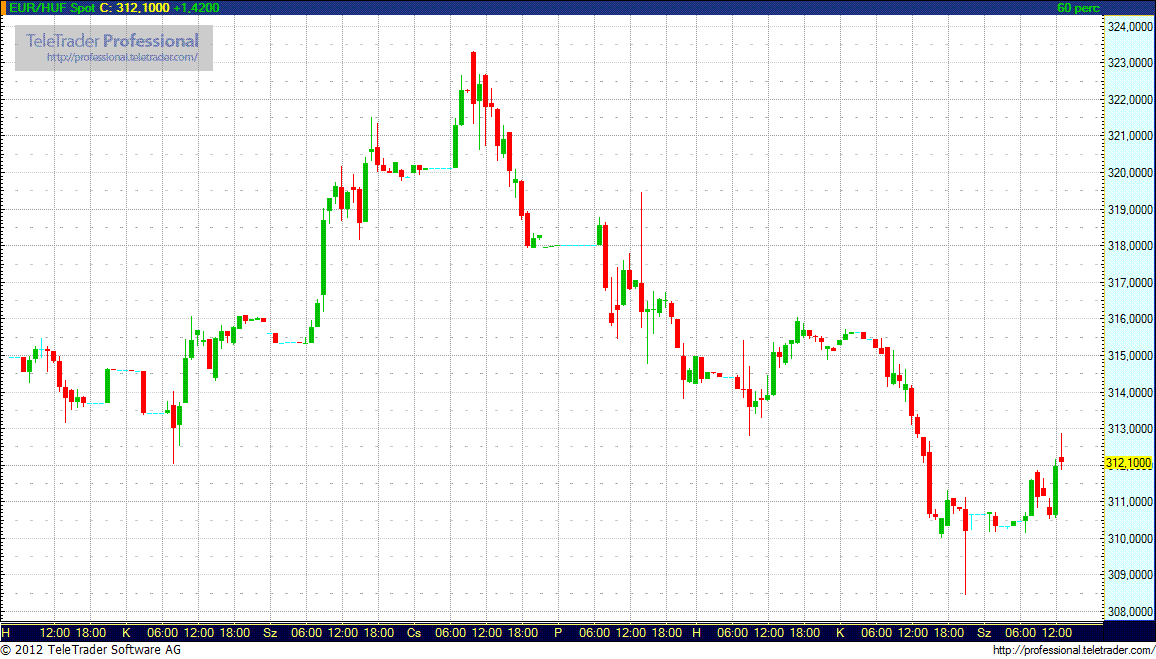
Task: Click the yellow 312,1000 current price tag
Action: [x=1128, y=463]
